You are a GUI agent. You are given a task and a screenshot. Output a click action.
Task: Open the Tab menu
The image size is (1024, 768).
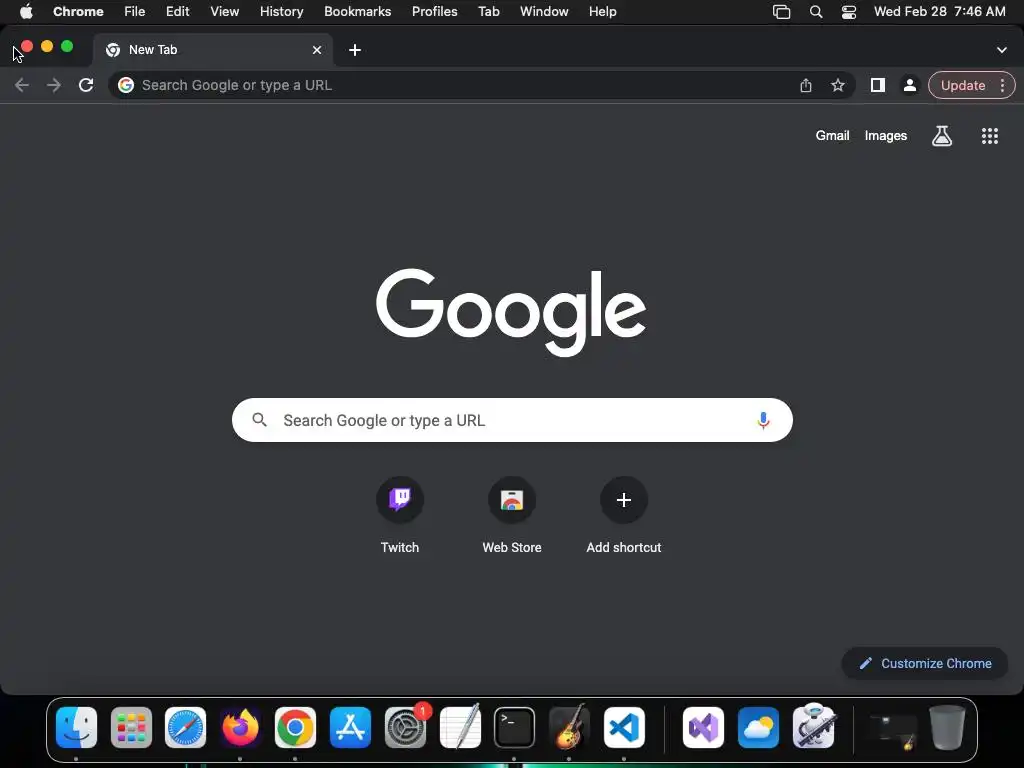(488, 12)
